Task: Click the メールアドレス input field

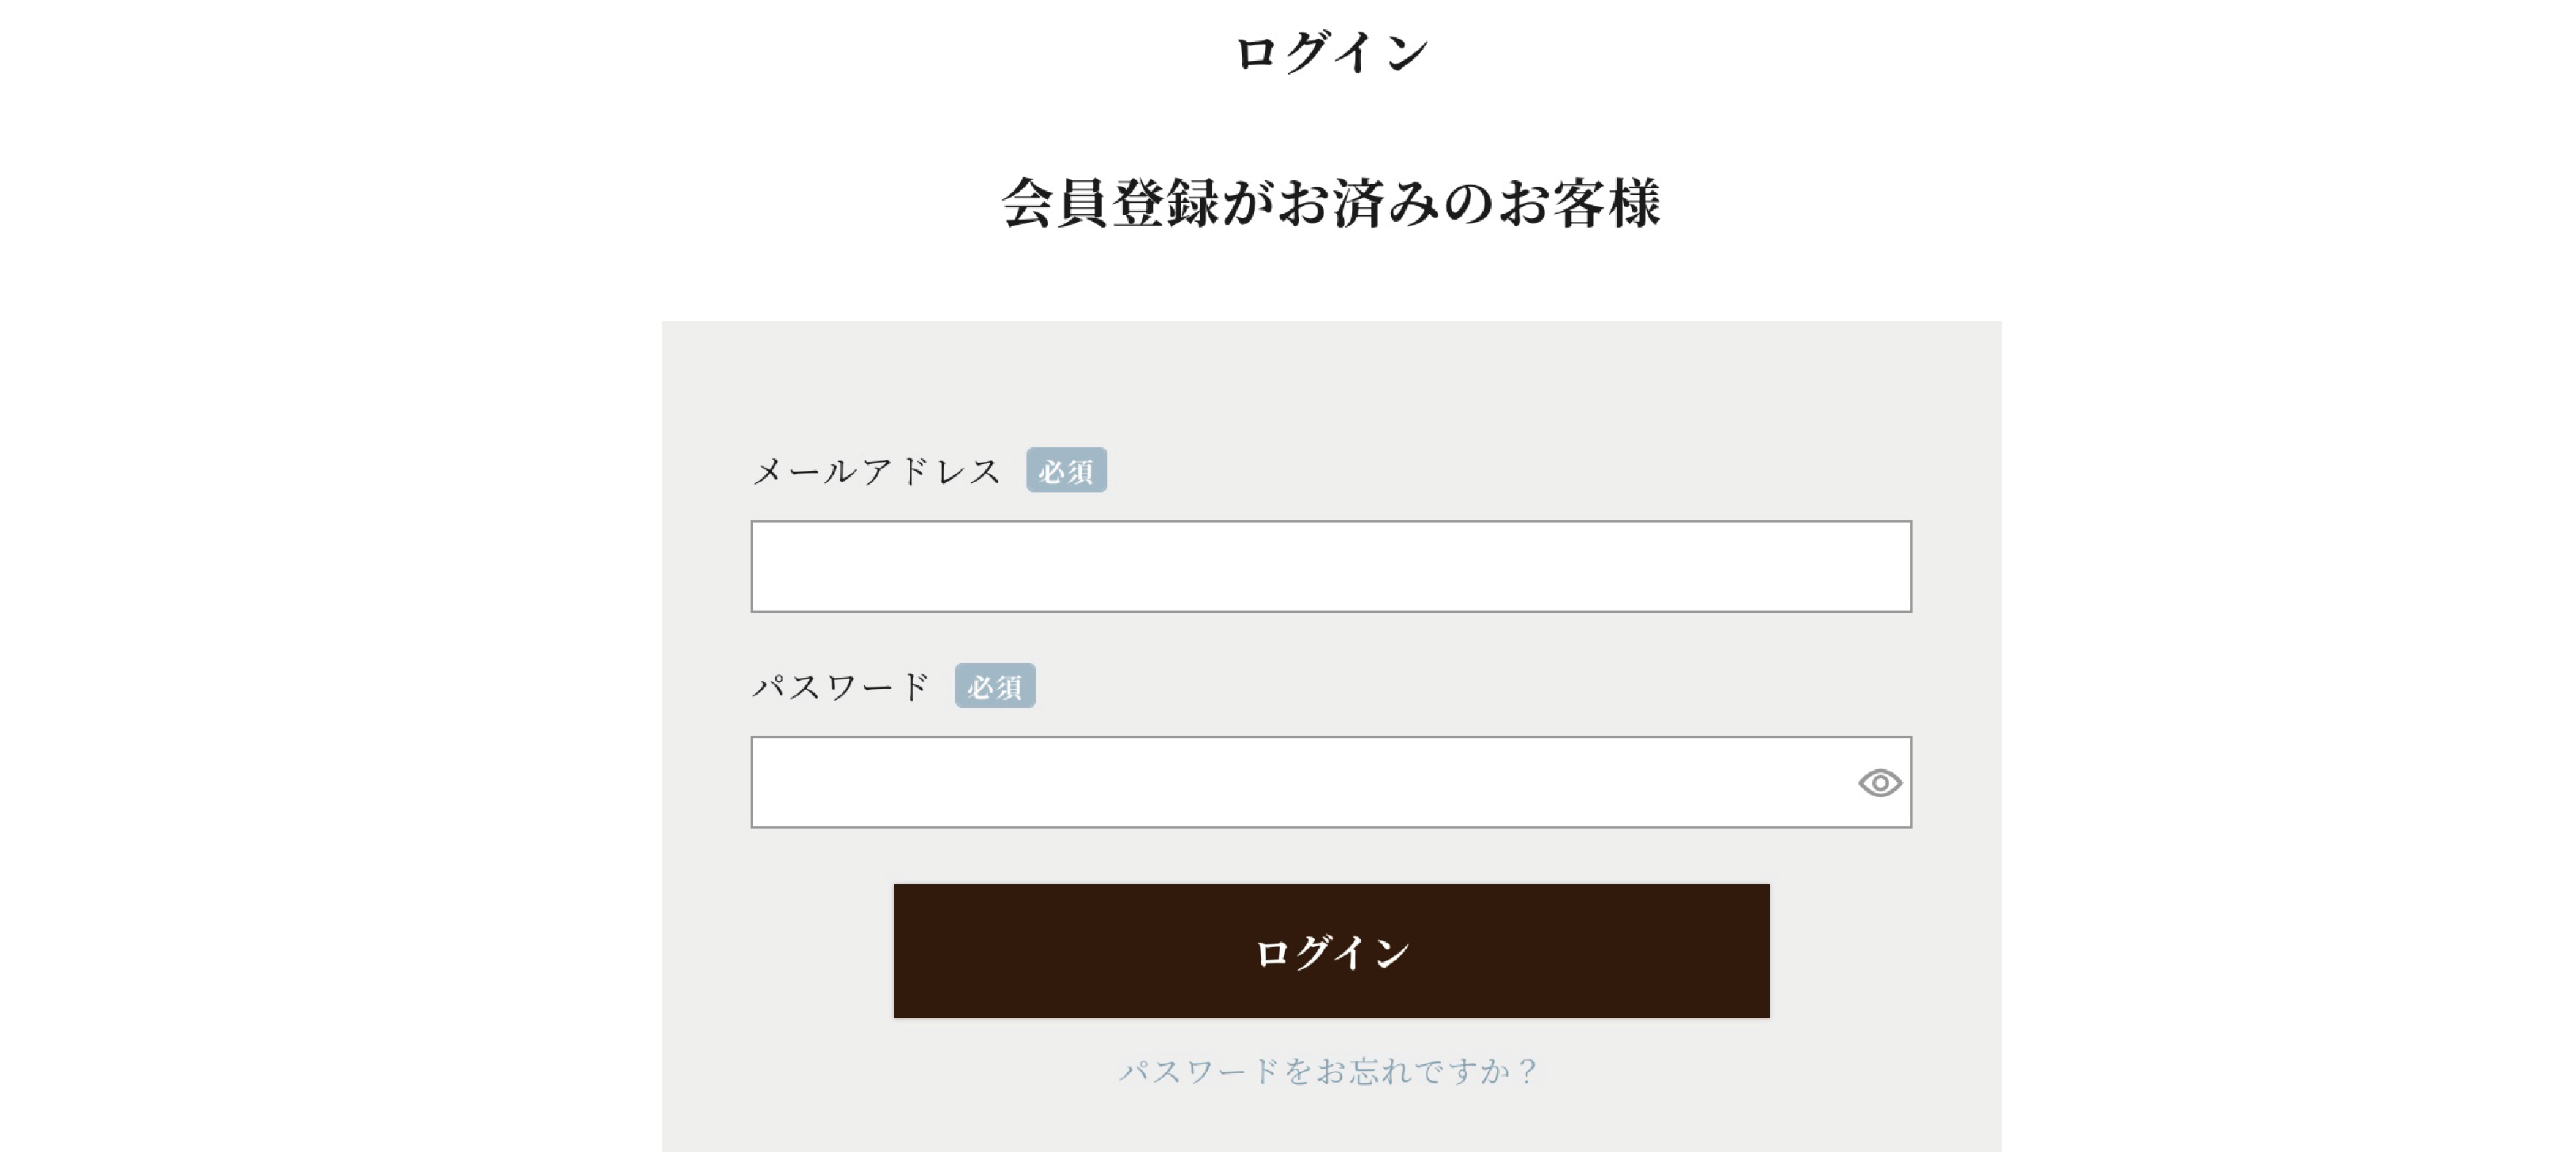Action: [x=1330, y=566]
